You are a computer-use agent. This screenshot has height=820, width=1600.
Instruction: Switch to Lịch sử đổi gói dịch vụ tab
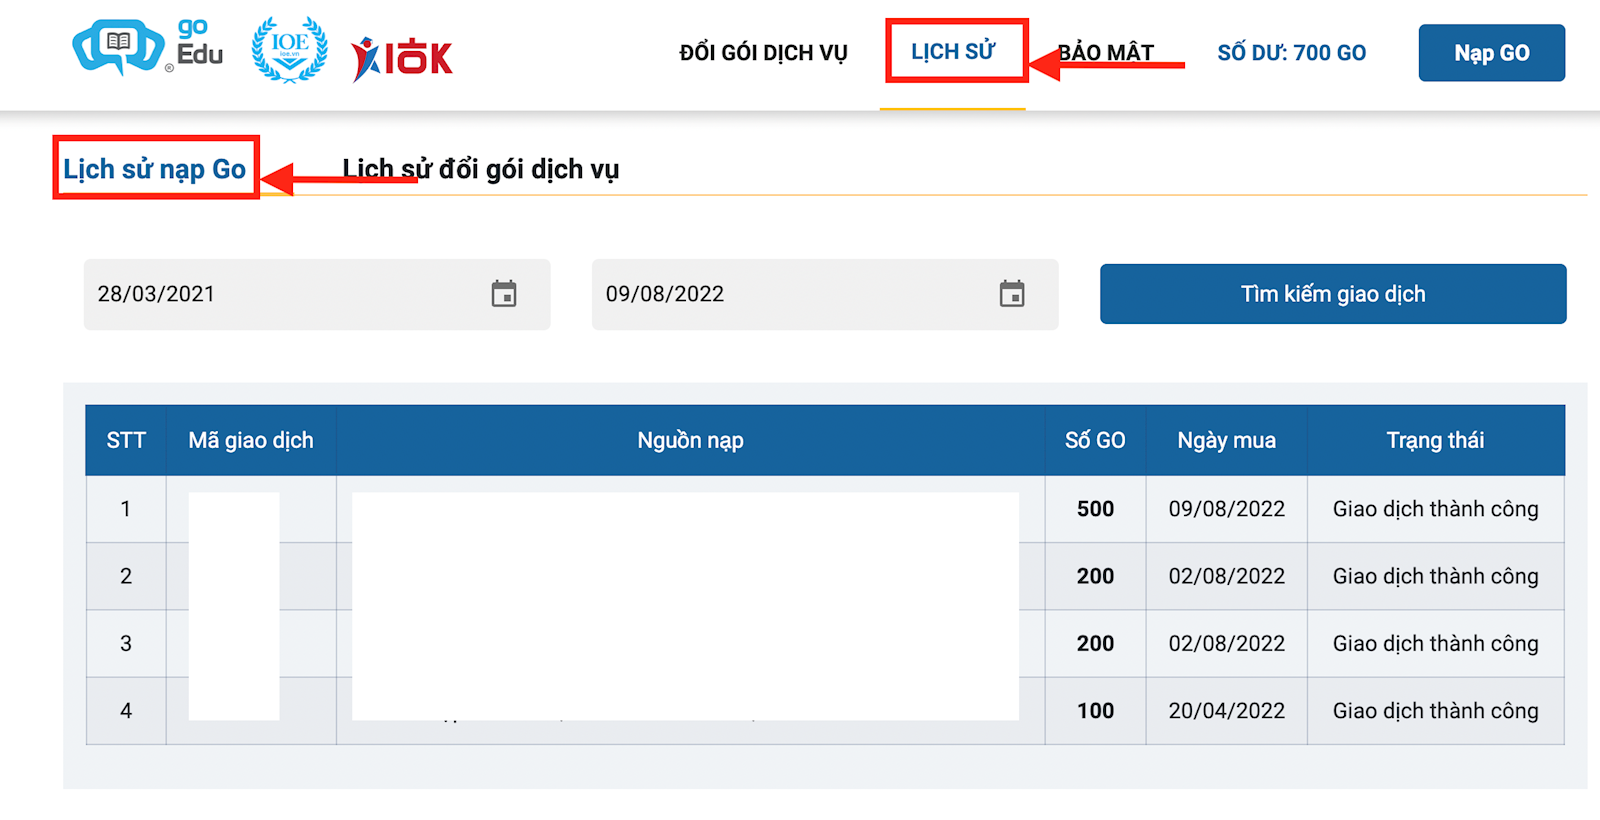(x=481, y=169)
